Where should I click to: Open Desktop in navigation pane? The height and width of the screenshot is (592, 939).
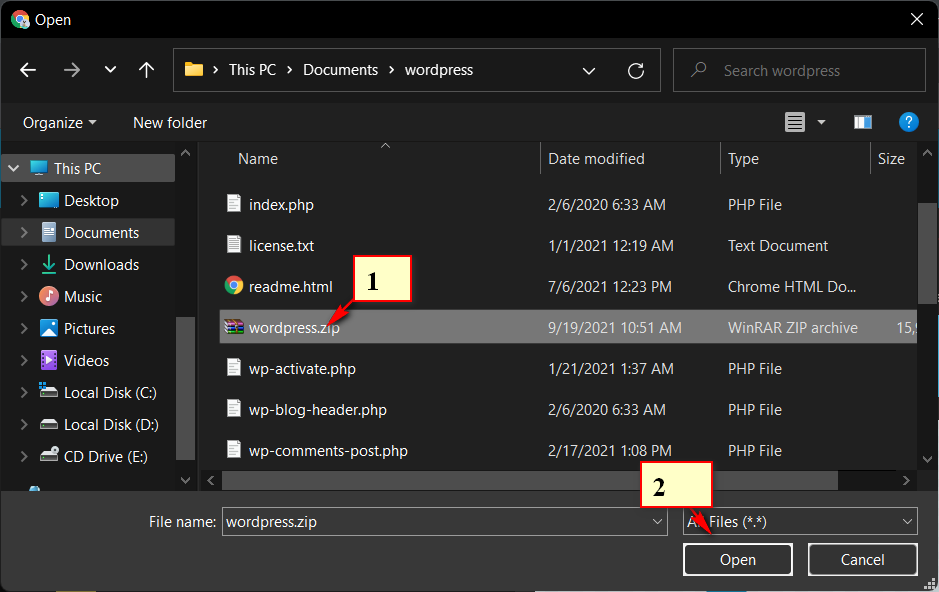tap(91, 201)
